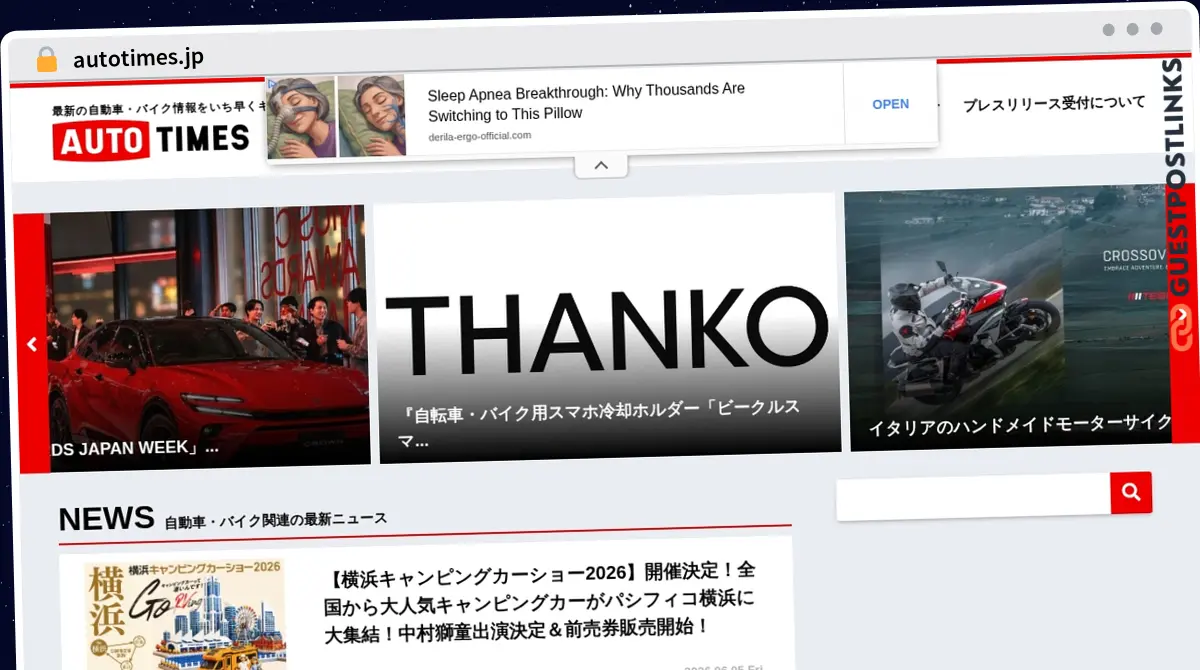
Task: Open the 横浜キャンピングカーショー2026 article headline
Action: click(x=540, y=602)
